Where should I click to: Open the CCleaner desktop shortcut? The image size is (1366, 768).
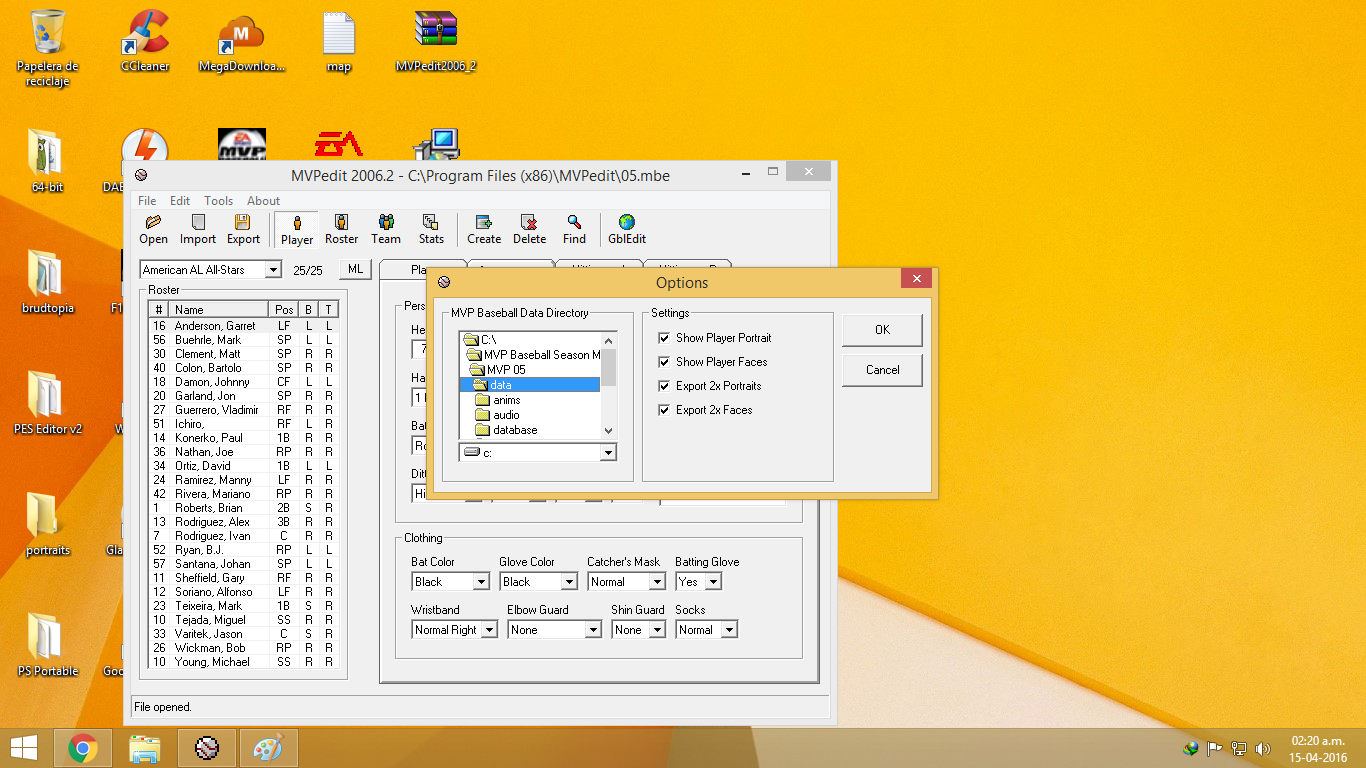point(145,41)
